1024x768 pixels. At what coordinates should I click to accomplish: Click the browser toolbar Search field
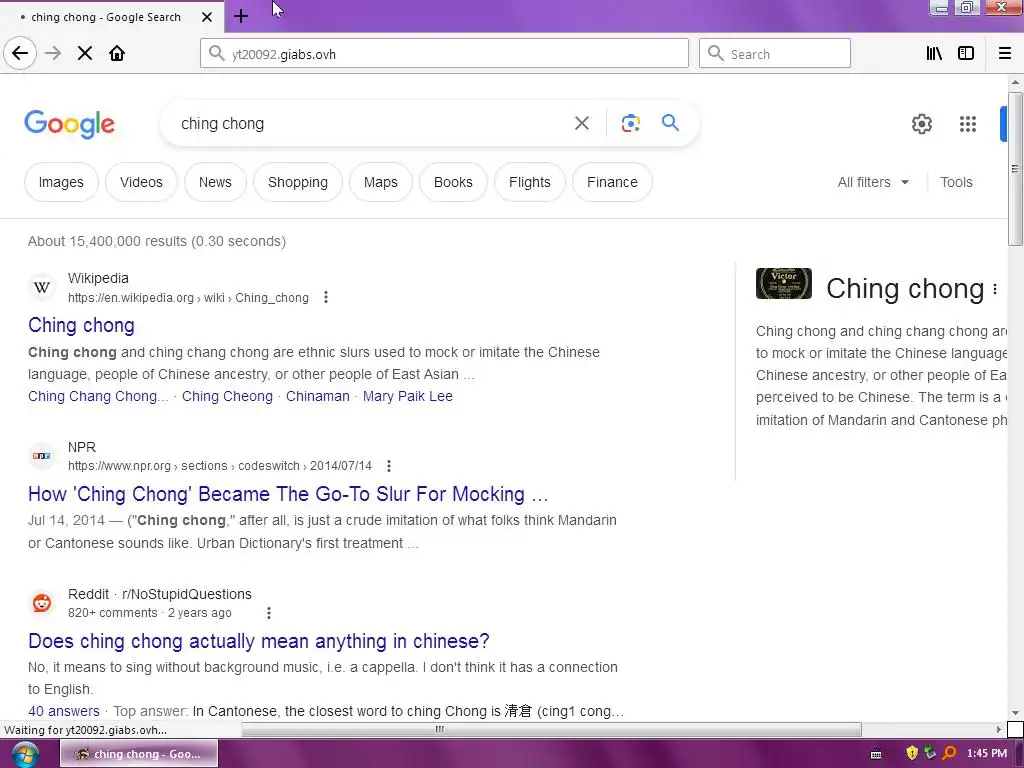tap(775, 54)
